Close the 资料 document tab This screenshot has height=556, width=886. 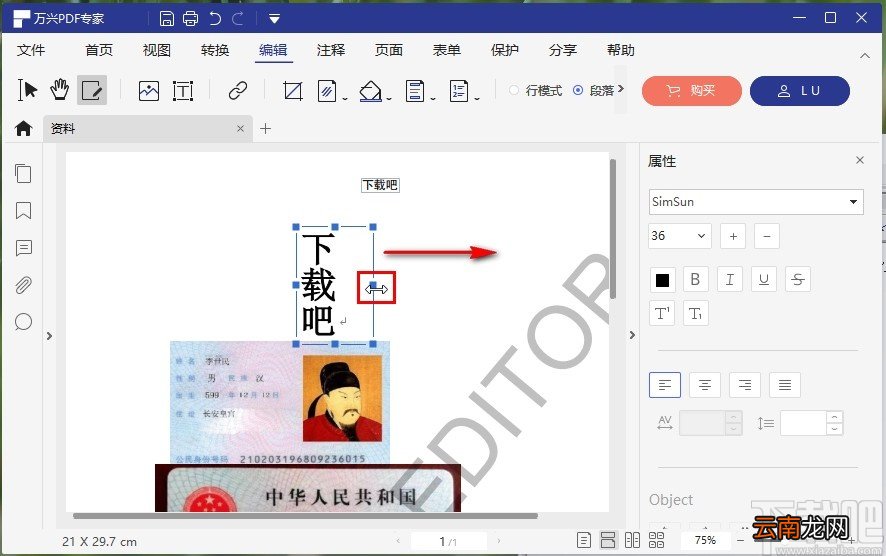[240, 129]
